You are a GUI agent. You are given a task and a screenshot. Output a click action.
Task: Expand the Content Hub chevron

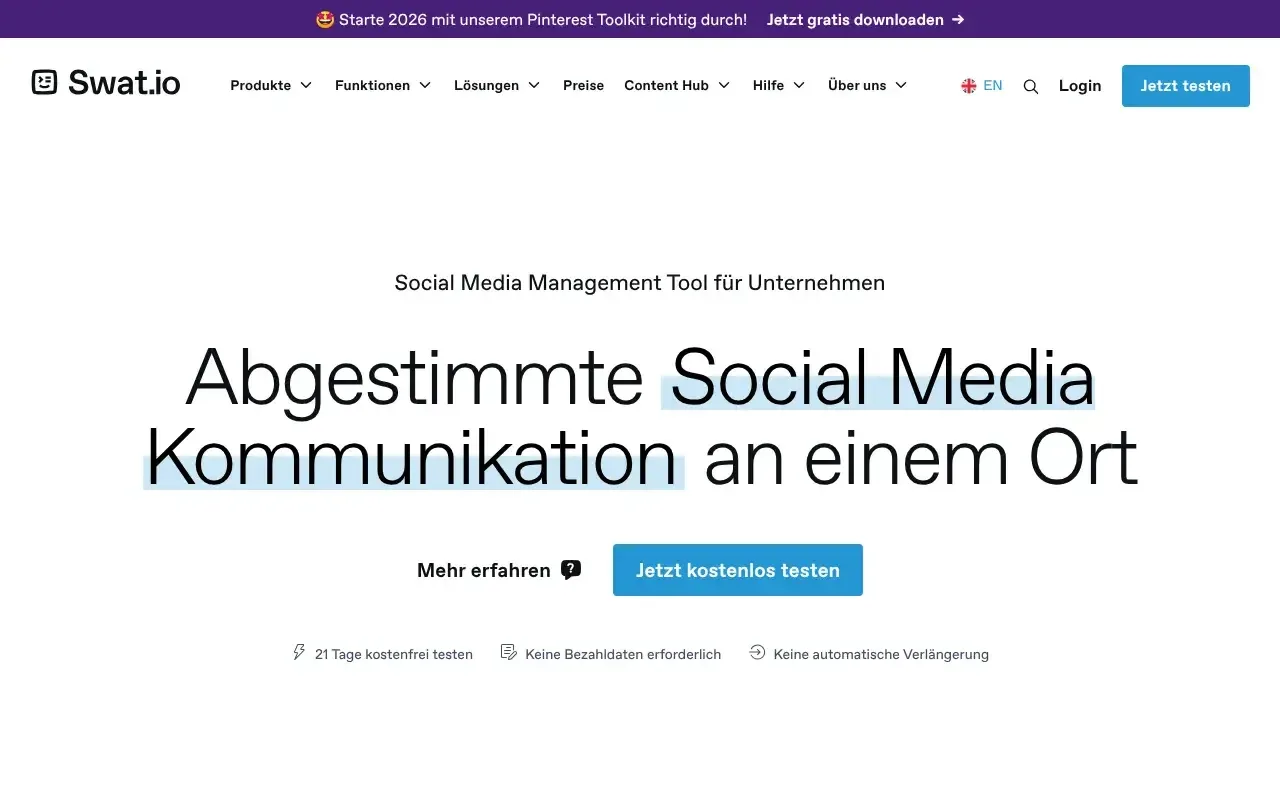(x=724, y=86)
